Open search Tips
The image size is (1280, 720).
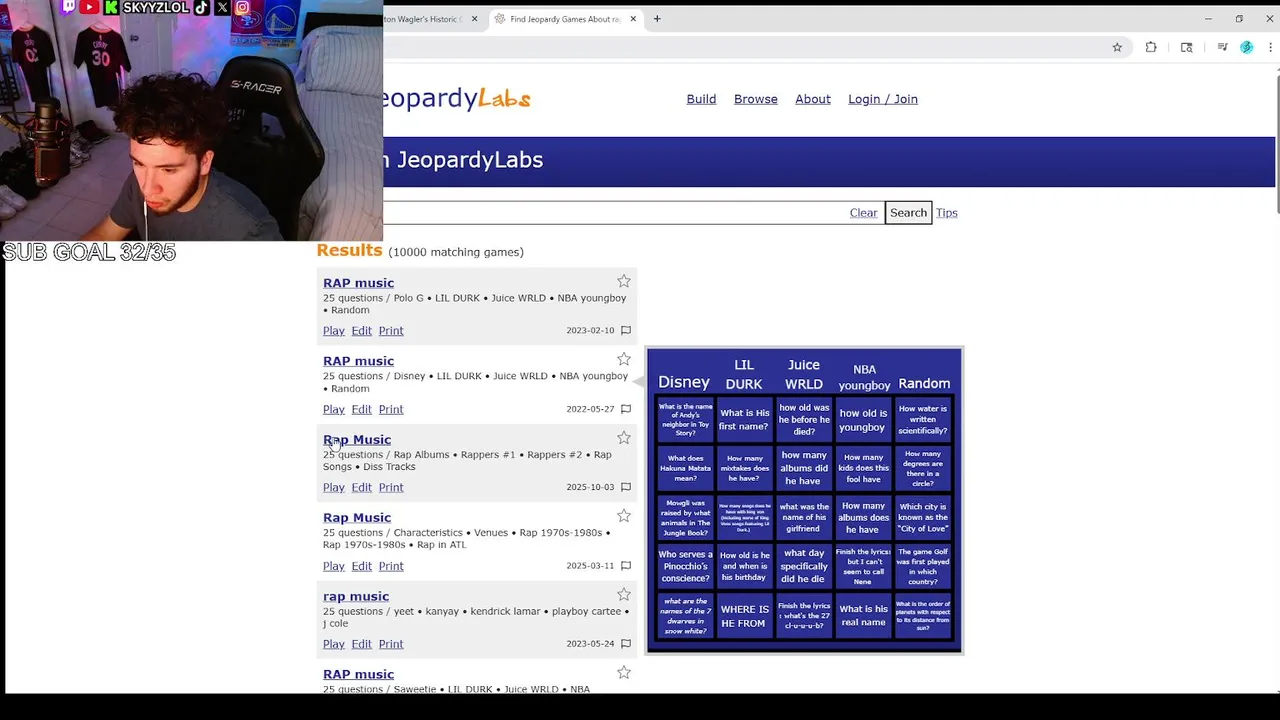click(947, 213)
